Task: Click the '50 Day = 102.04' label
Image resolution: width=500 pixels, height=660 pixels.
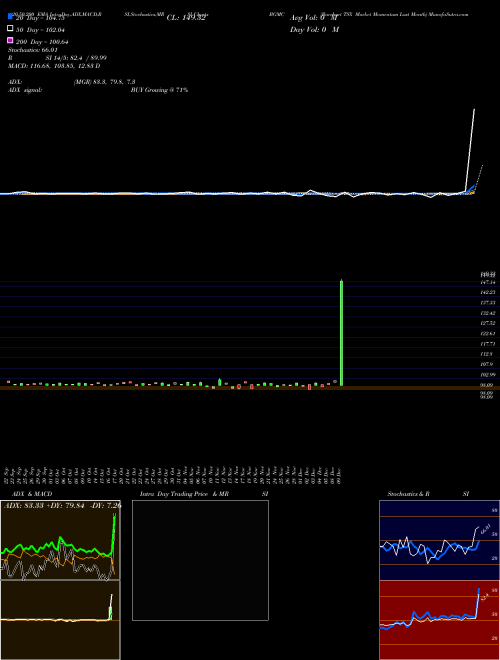Action: [x=40, y=30]
